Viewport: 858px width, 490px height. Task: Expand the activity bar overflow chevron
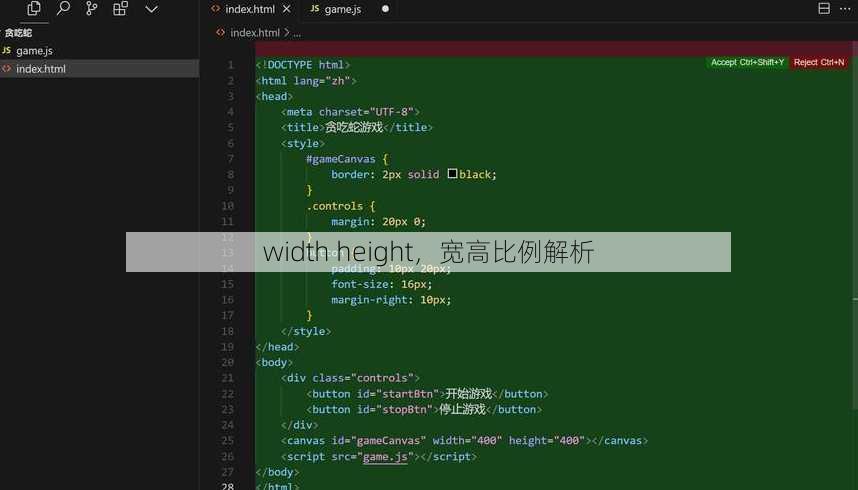click(152, 9)
